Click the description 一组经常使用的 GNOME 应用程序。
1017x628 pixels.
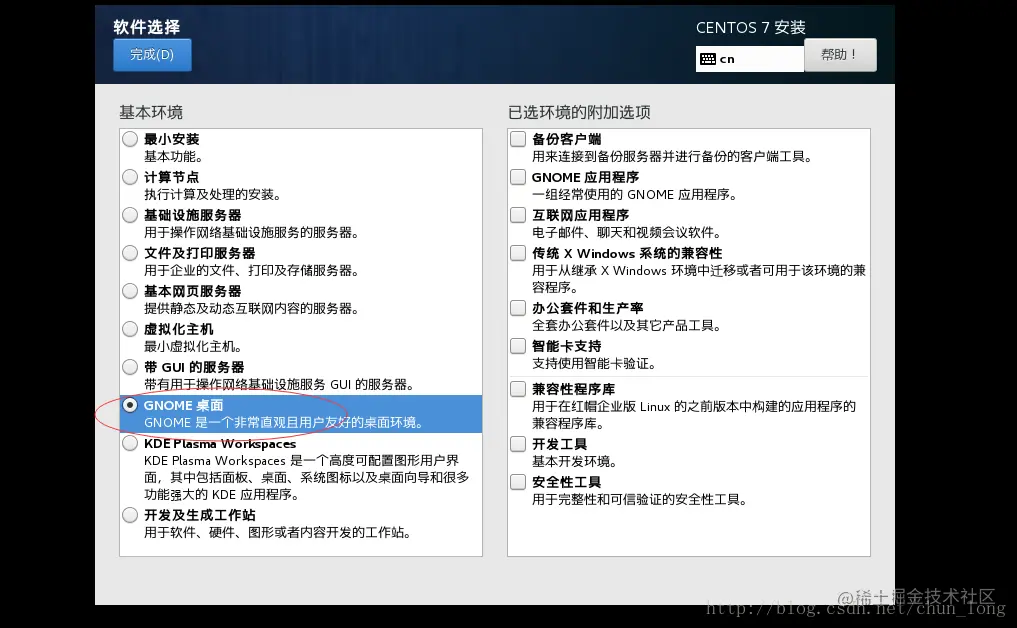(x=634, y=195)
